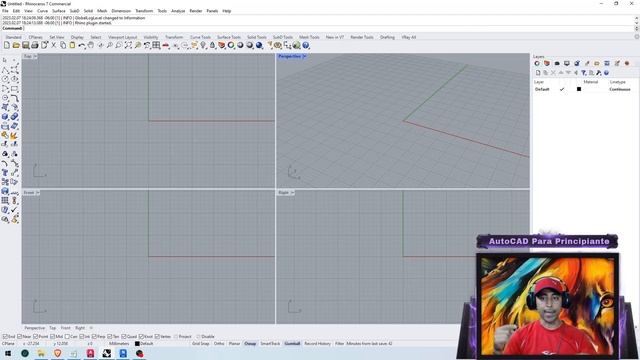Toggle Gumball in the status bar

pyautogui.click(x=292, y=344)
